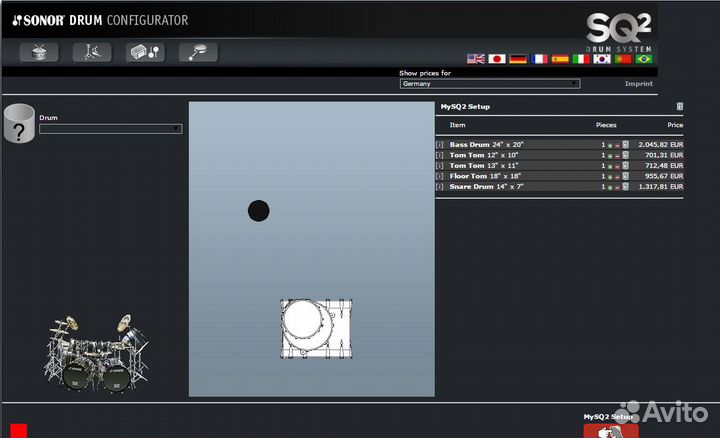Image resolution: width=720 pixels, height=438 pixels.
Task: Open the cases and accessories category
Action: (x=145, y=53)
